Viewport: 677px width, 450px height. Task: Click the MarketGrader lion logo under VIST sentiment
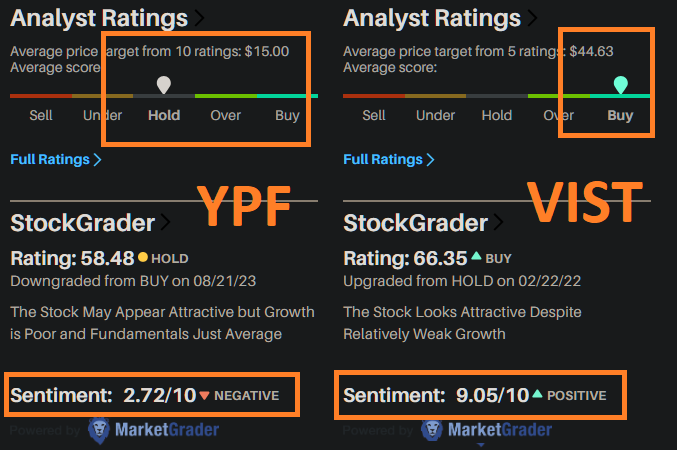point(432,430)
